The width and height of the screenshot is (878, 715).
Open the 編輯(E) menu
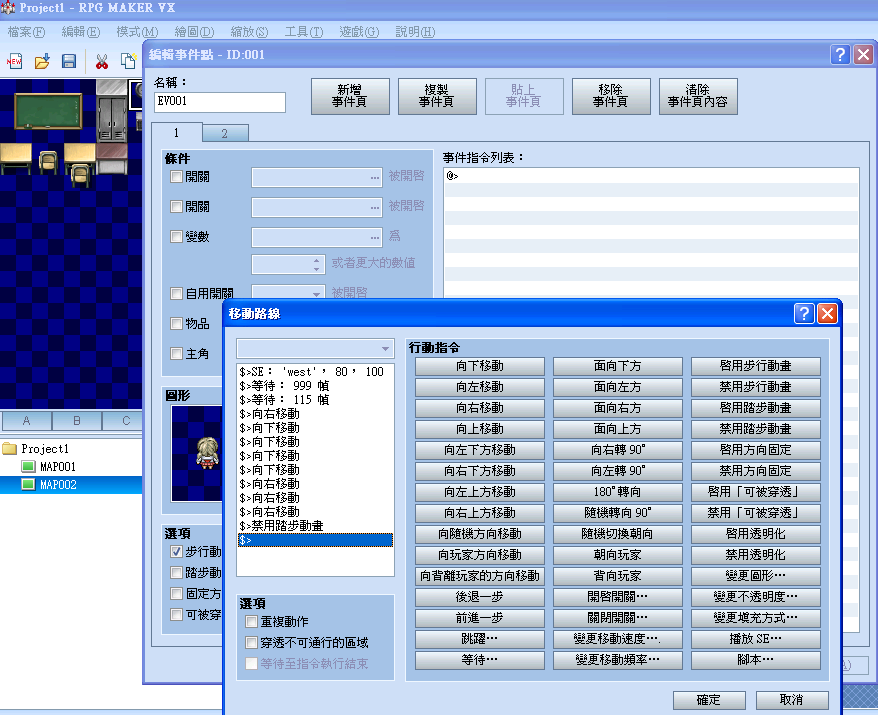81,32
